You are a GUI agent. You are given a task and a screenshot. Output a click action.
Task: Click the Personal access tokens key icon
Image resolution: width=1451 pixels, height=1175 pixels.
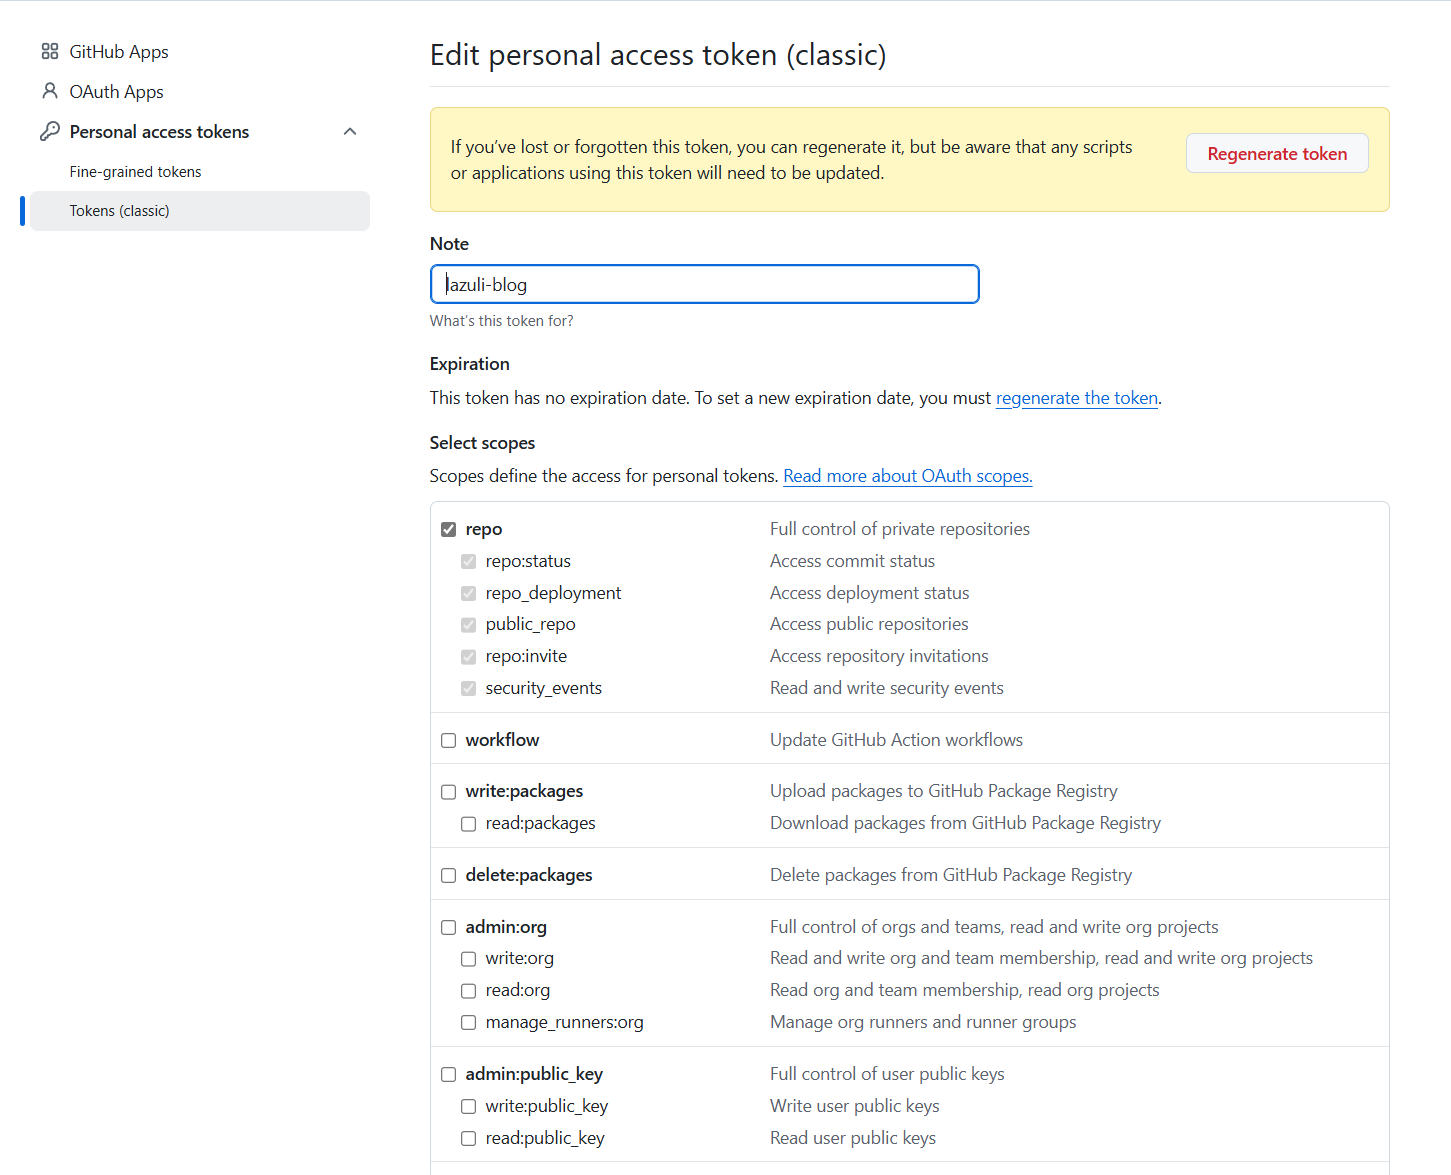pos(50,131)
